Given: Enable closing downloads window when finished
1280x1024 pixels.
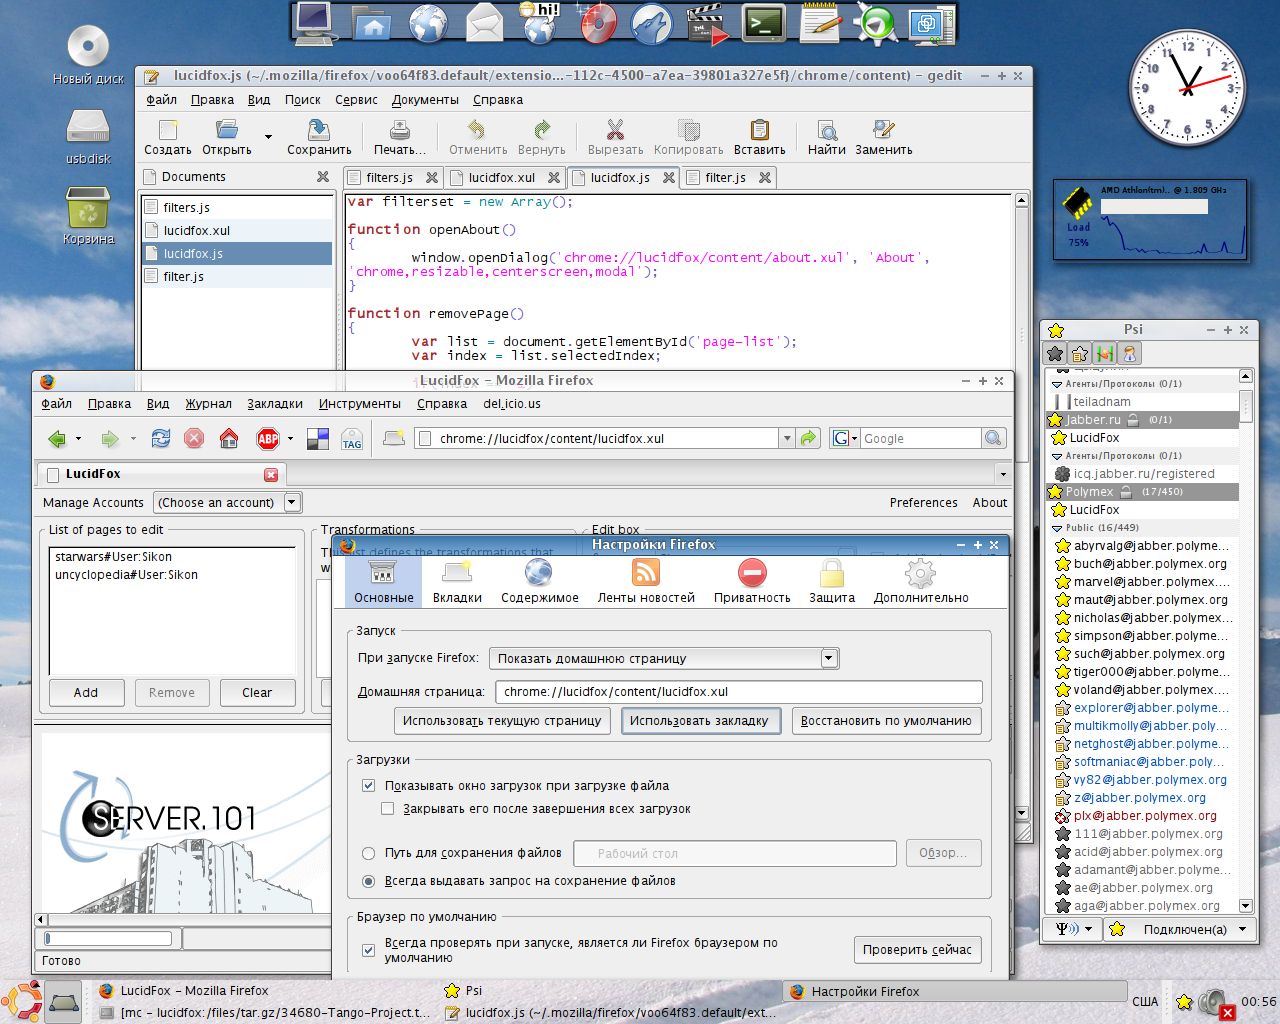Looking at the screenshot, I should (388, 809).
